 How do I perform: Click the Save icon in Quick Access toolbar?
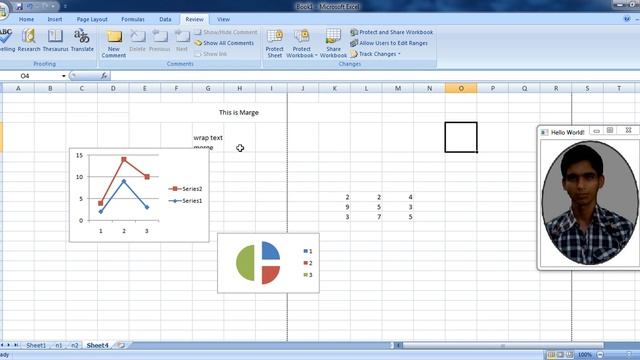(19, 6)
